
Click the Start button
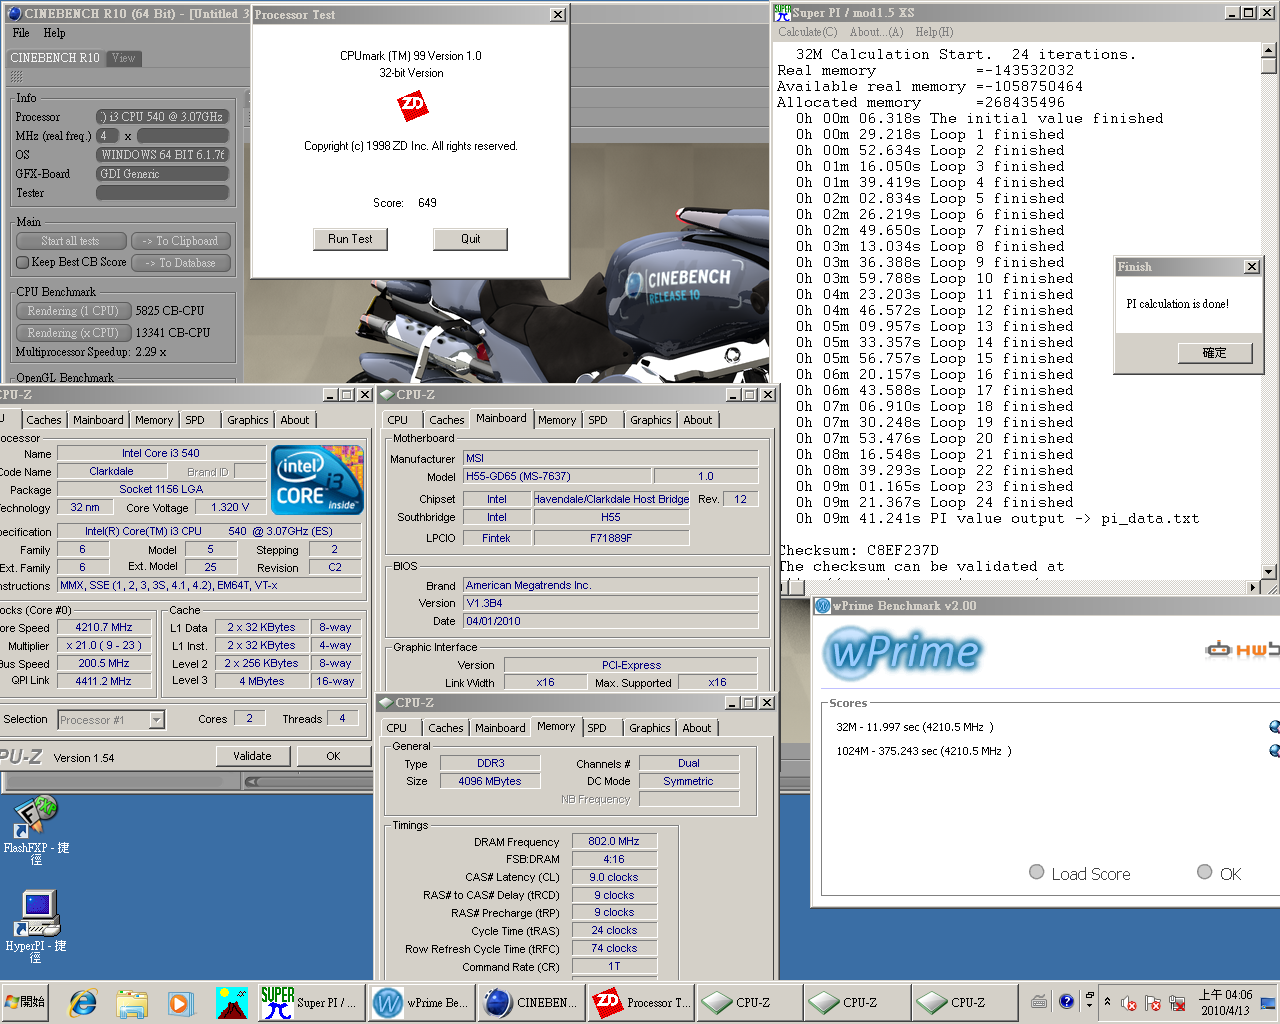pos(25,1002)
